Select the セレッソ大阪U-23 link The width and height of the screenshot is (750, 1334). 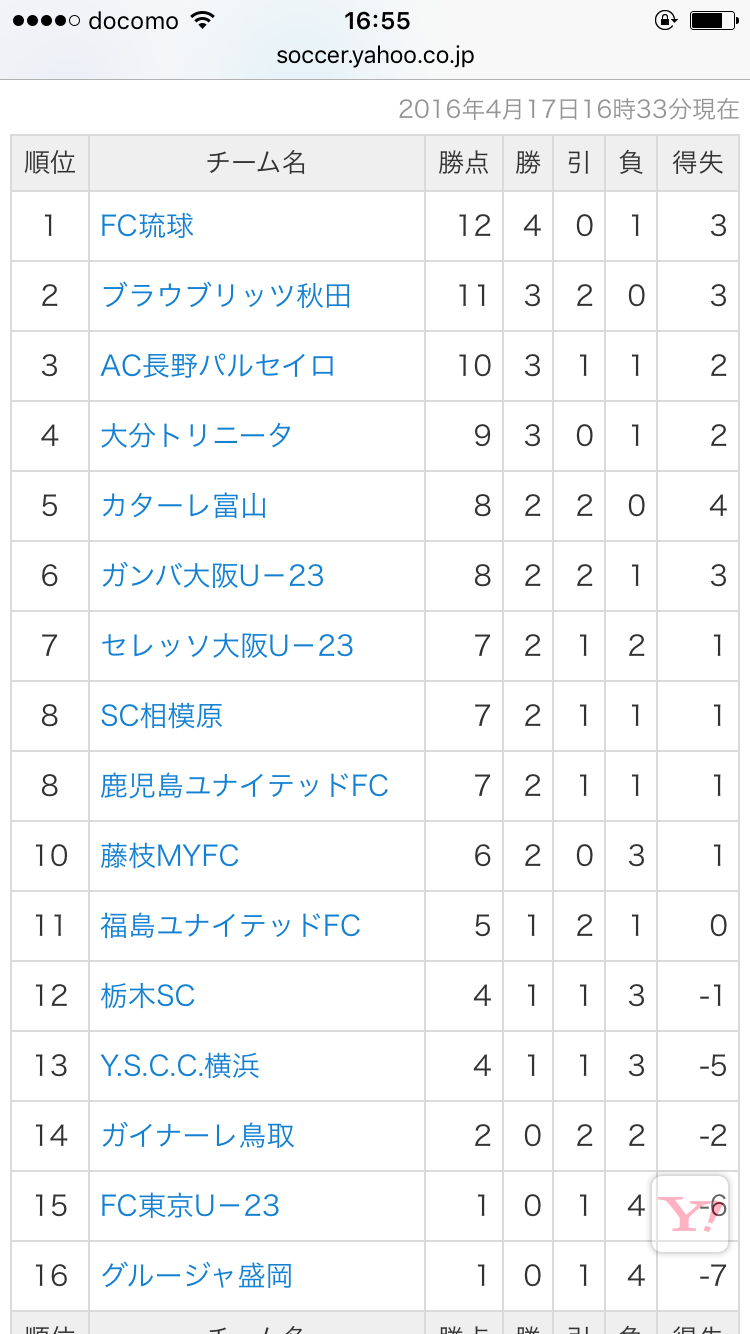click(227, 646)
